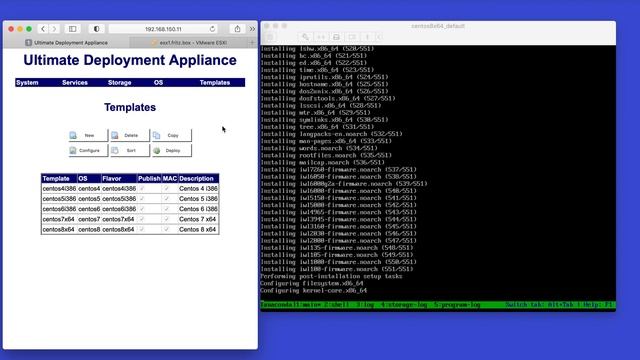Switch to VMware ESXi browser tab
The height and width of the screenshot is (360, 640).
[x=189, y=42]
